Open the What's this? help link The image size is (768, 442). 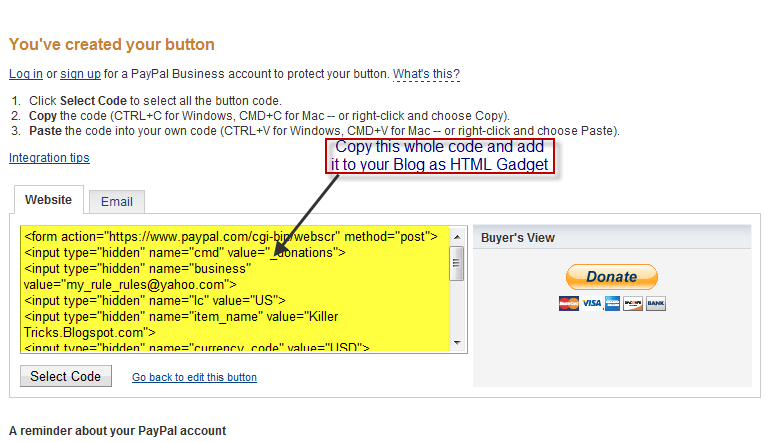(426, 74)
